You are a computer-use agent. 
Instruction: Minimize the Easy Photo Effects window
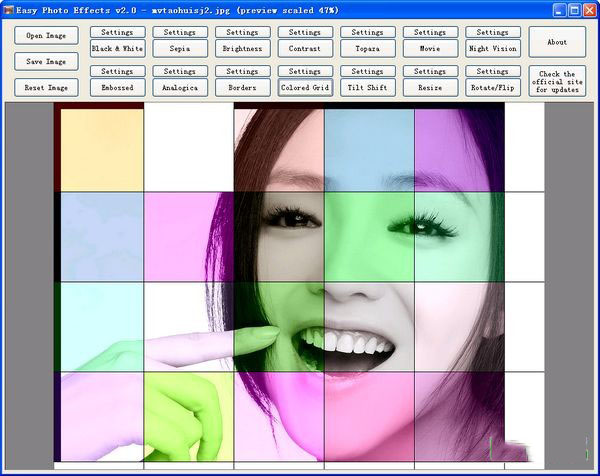[559, 10]
